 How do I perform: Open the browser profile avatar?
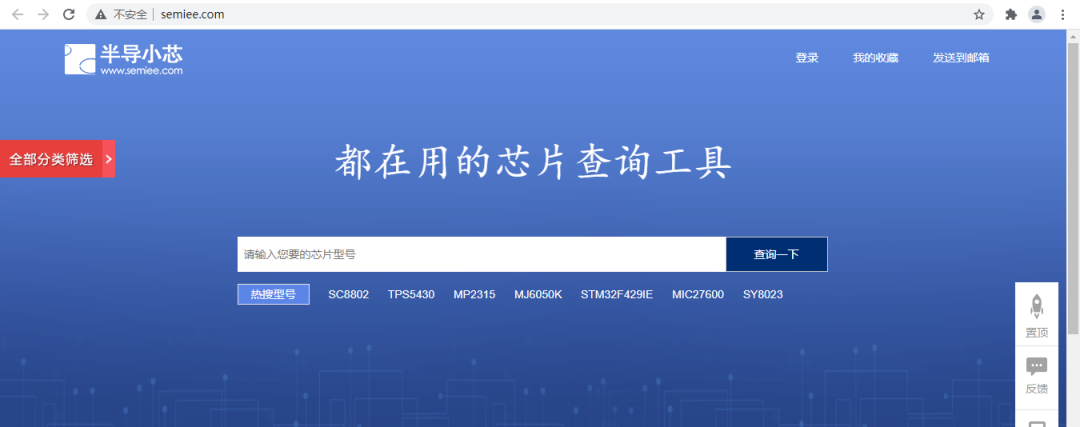(1037, 14)
